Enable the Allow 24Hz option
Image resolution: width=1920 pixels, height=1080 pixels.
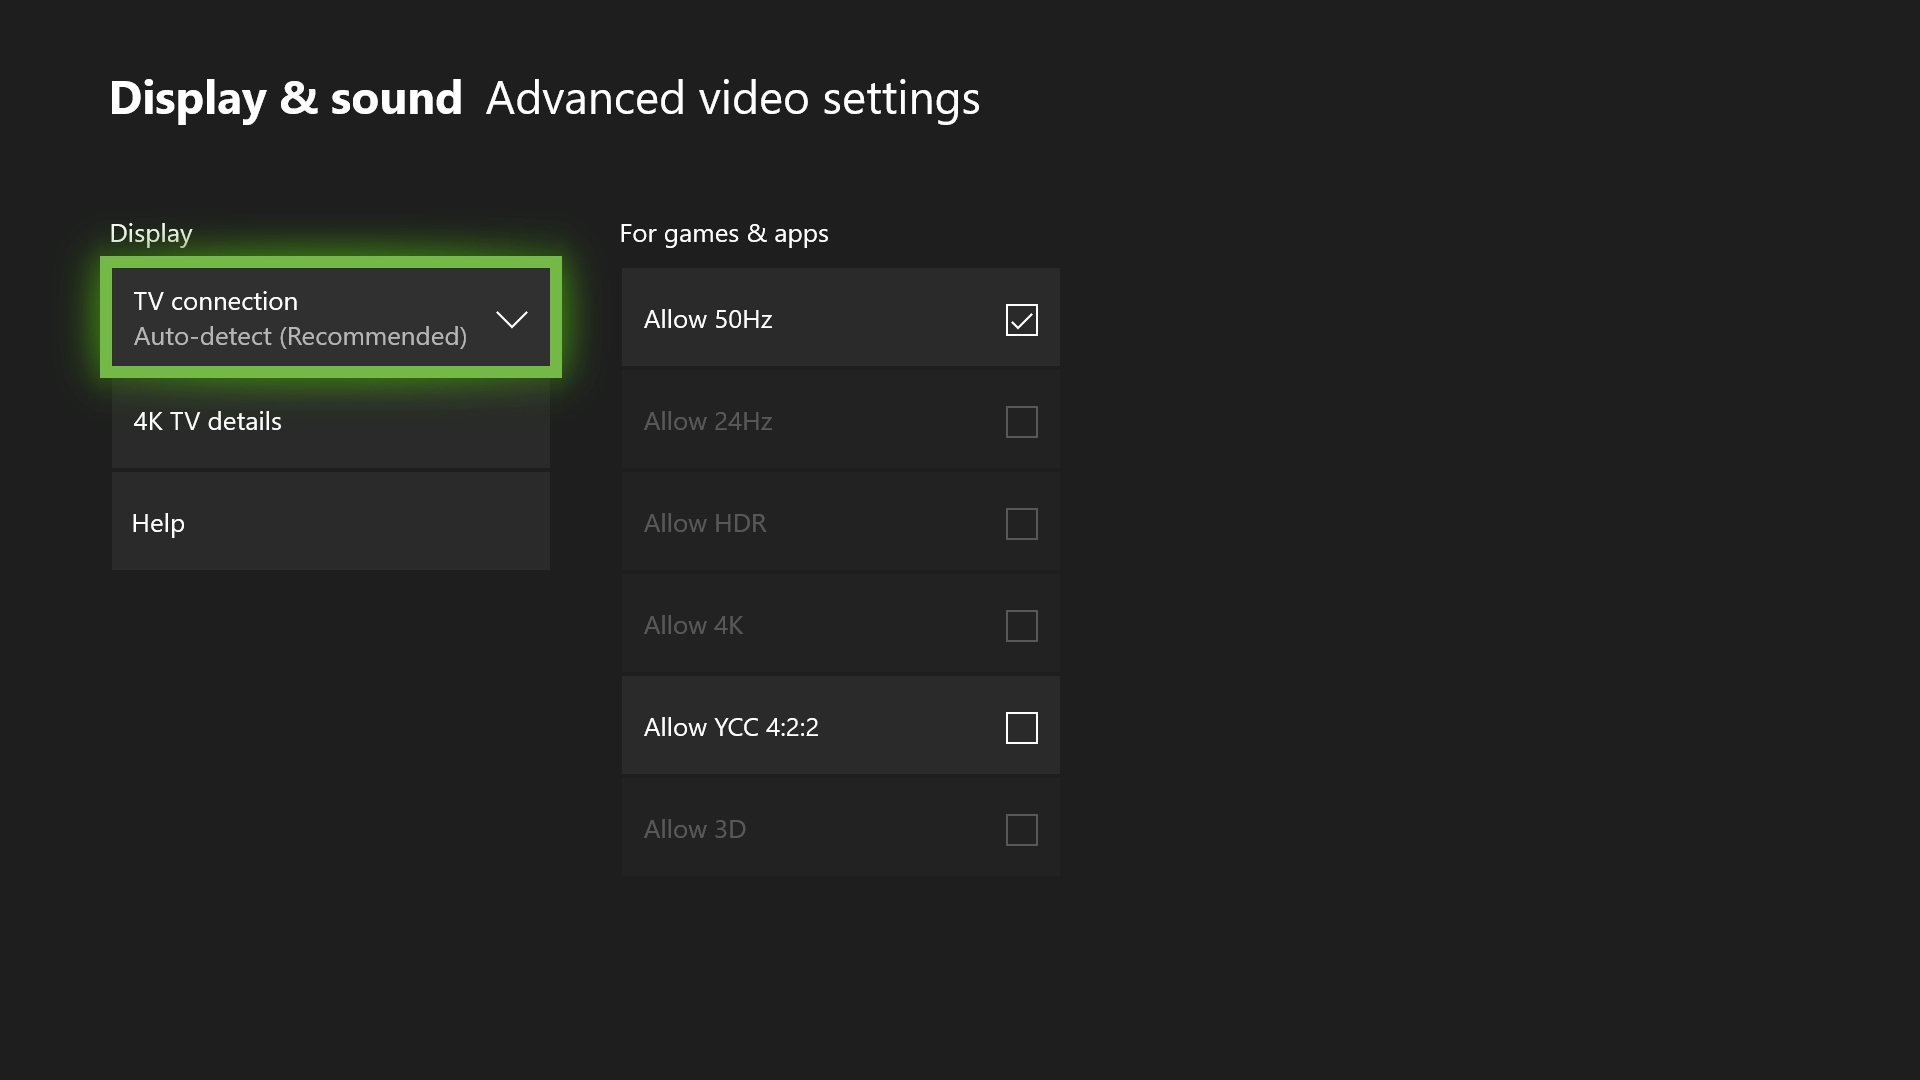tap(1022, 421)
